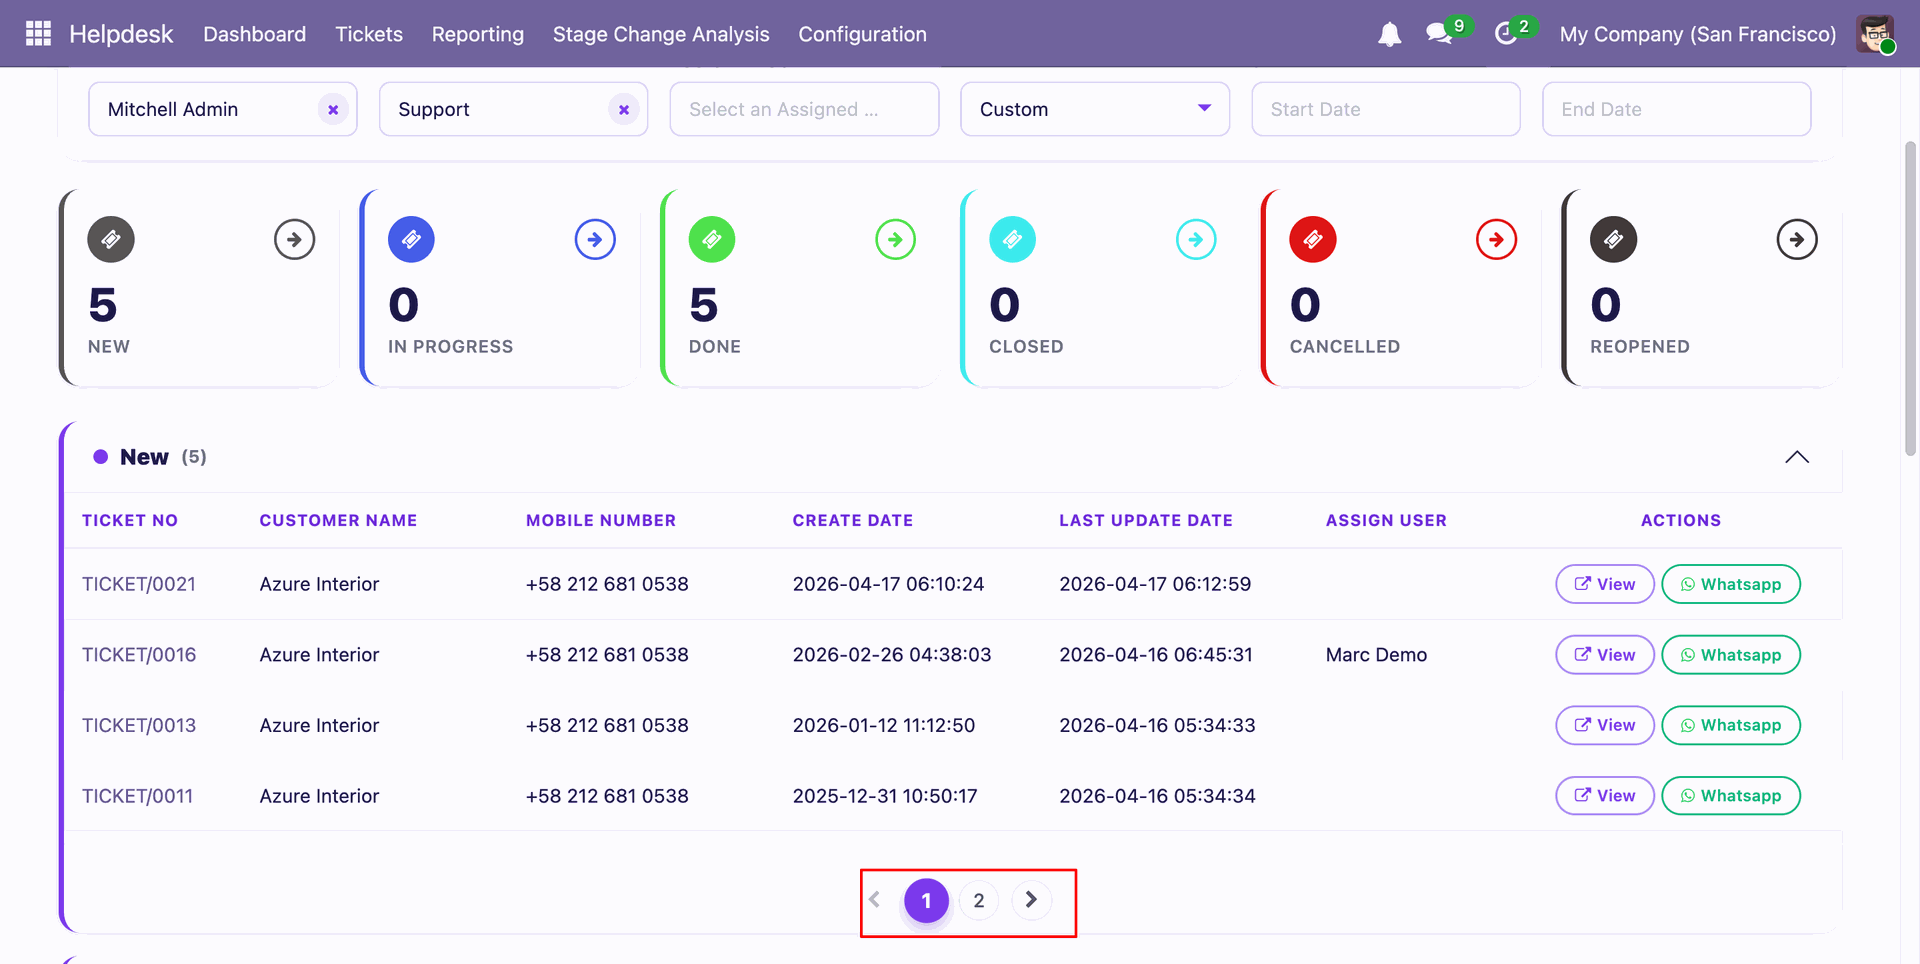The width and height of the screenshot is (1920, 964).
Task: Open the activities clock icon with badge 2
Action: coord(1506,34)
